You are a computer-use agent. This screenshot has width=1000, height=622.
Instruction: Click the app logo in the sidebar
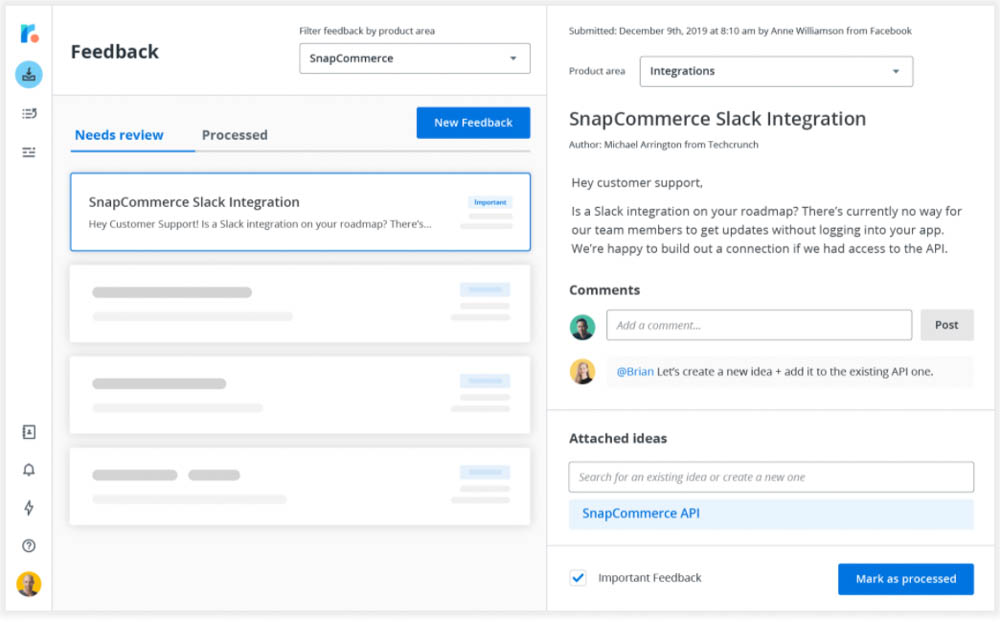pos(29,33)
